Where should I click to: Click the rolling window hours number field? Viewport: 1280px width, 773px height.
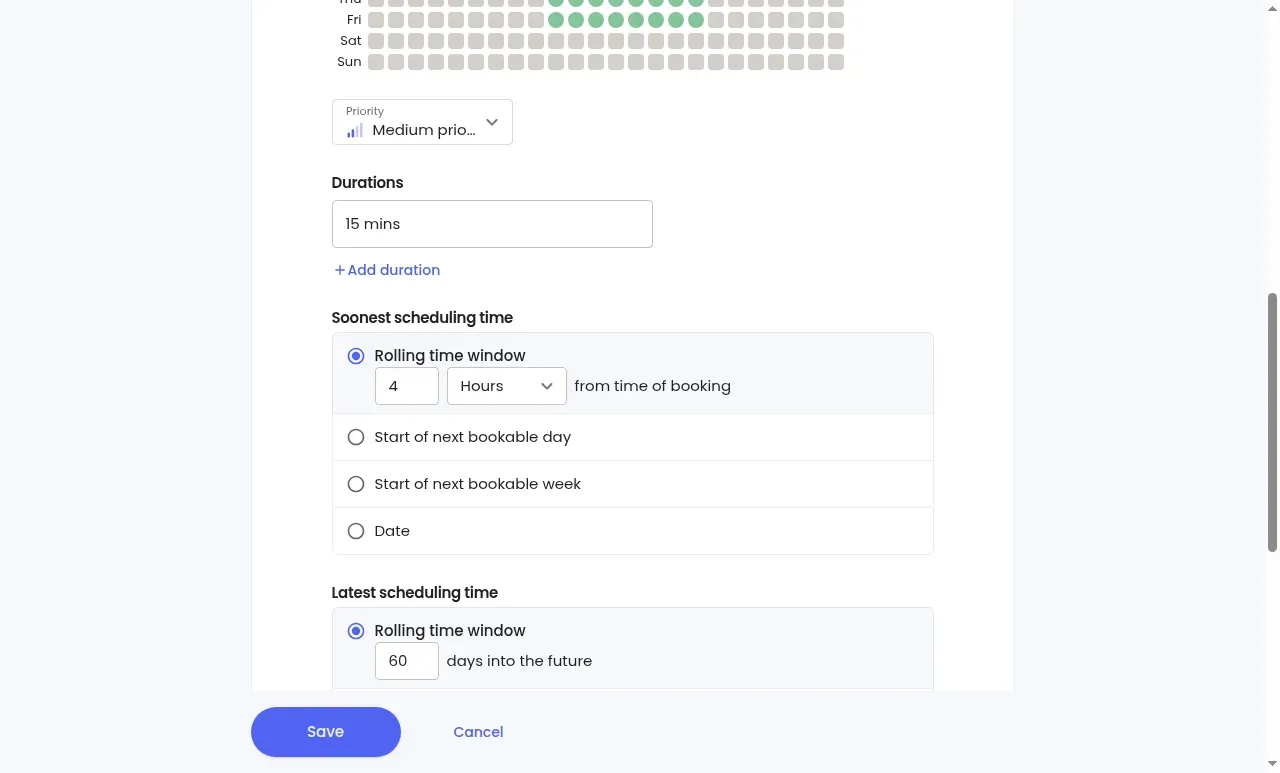[x=407, y=386]
